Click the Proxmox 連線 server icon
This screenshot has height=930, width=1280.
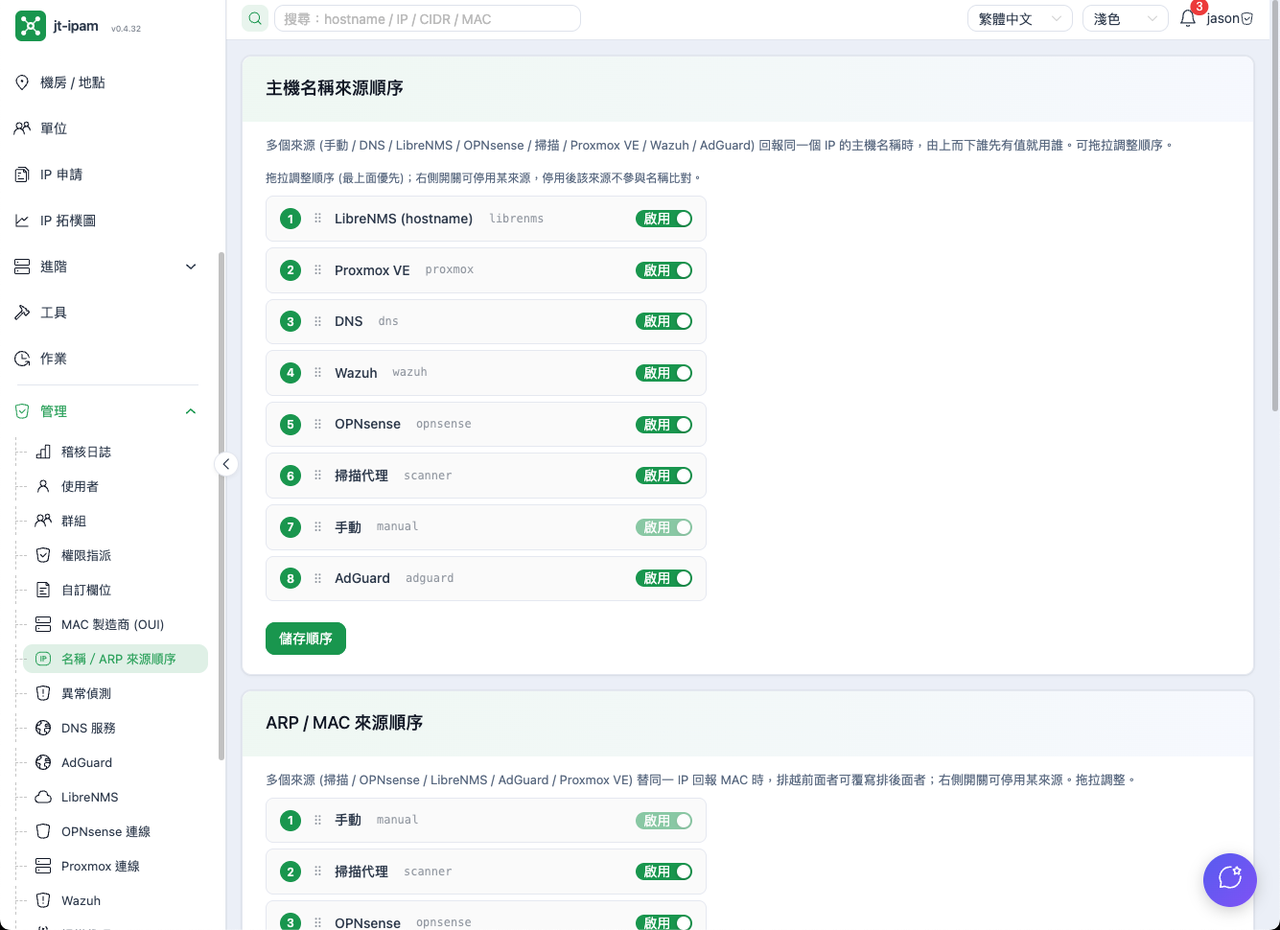point(43,866)
